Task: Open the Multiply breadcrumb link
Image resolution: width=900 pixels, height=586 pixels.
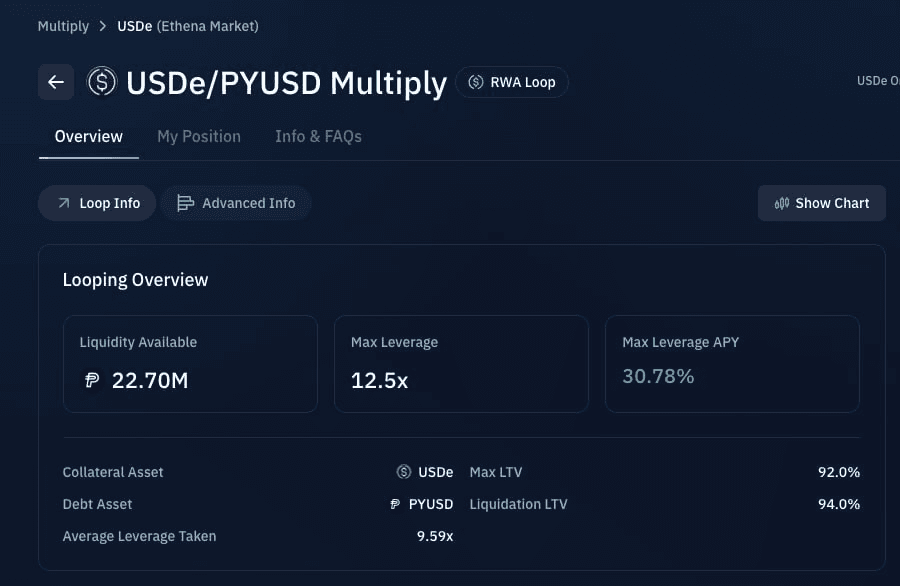Action: 63,26
